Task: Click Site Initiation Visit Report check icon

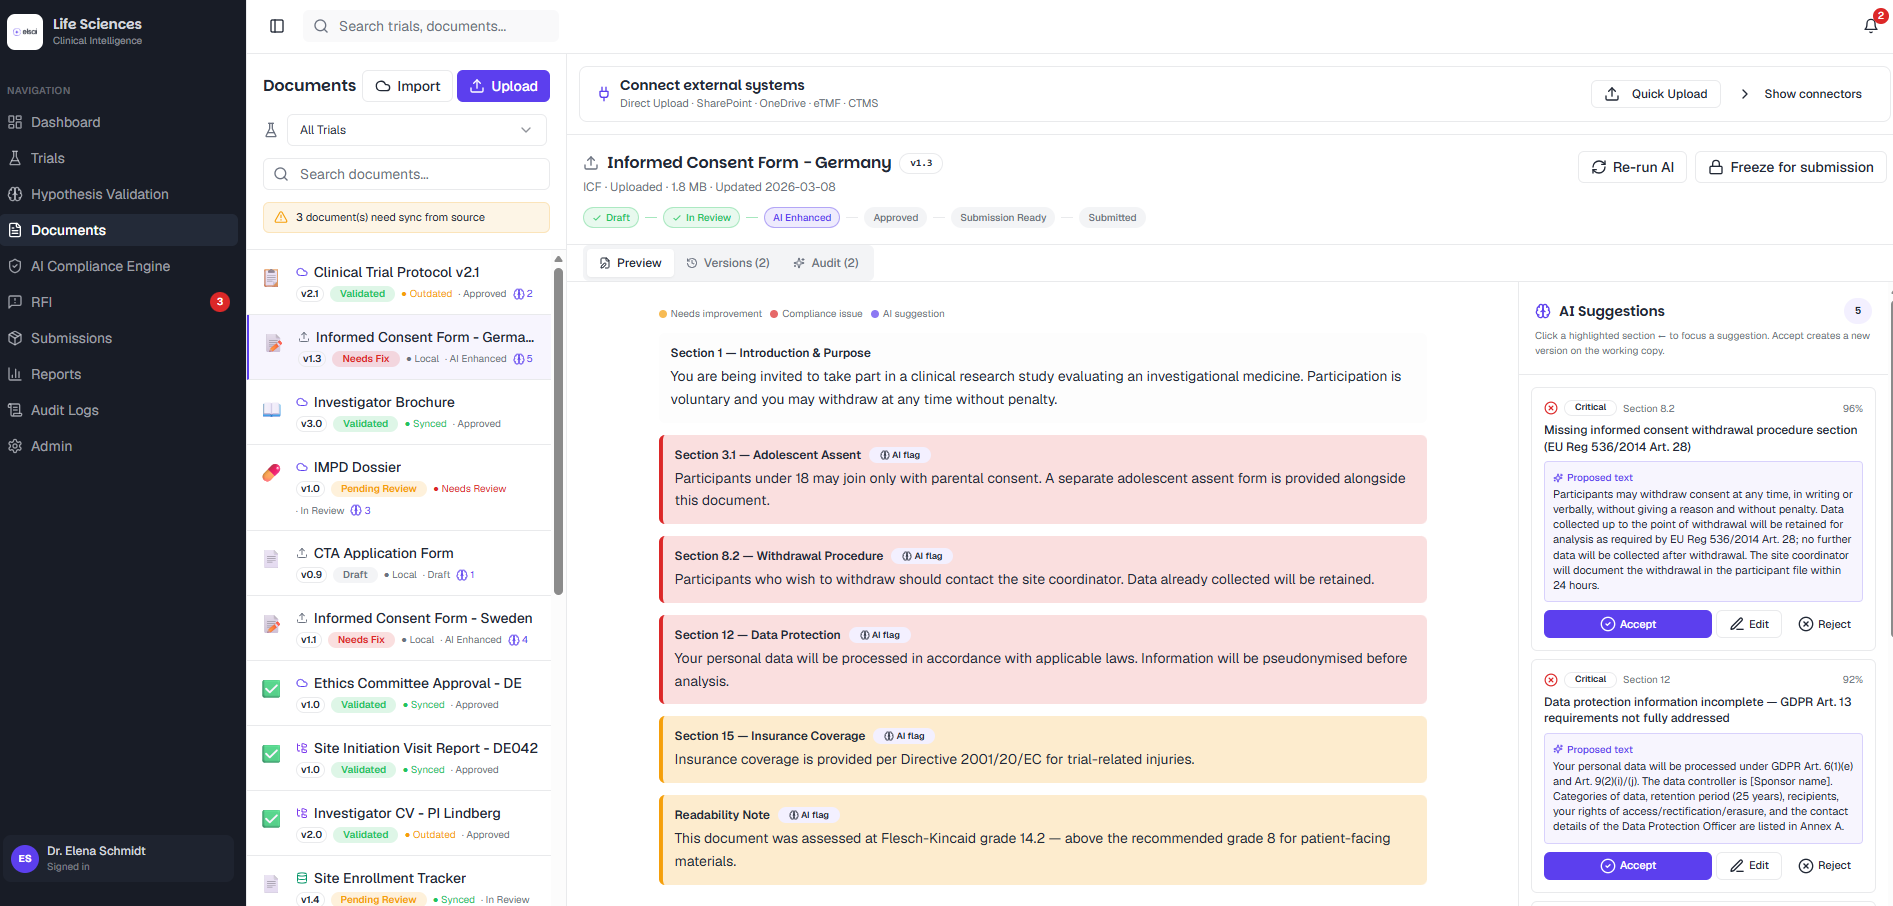Action: point(271,754)
